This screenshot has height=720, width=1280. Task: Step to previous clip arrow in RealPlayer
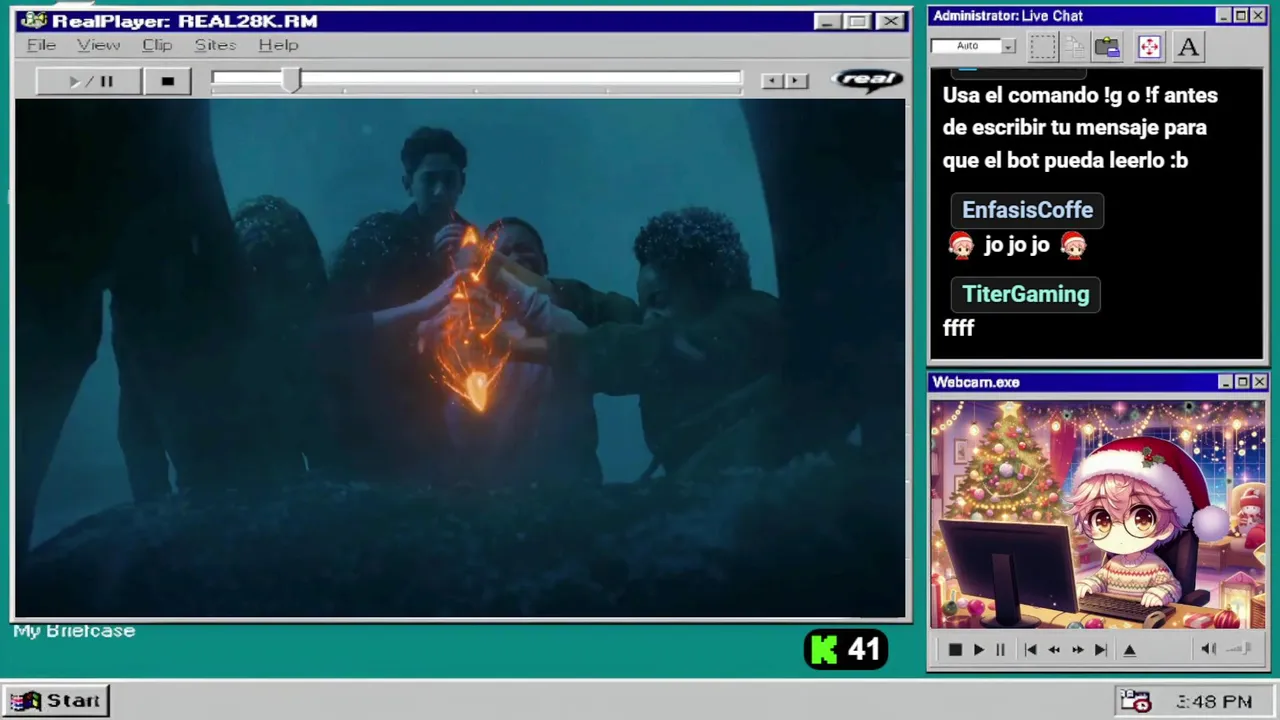coord(771,81)
